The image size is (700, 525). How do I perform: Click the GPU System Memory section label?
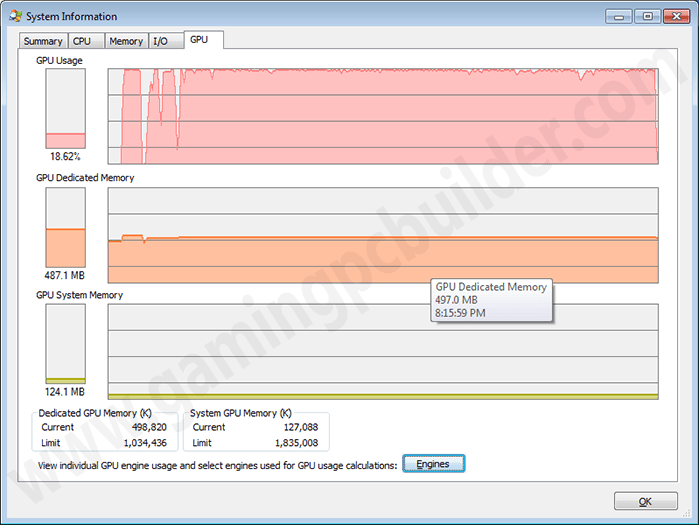click(x=79, y=295)
